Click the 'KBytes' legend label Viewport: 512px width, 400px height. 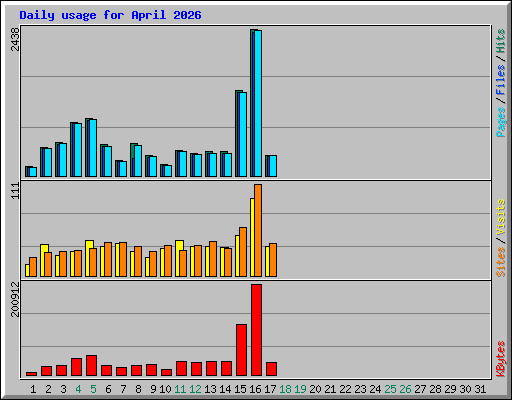click(x=501, y=359)
